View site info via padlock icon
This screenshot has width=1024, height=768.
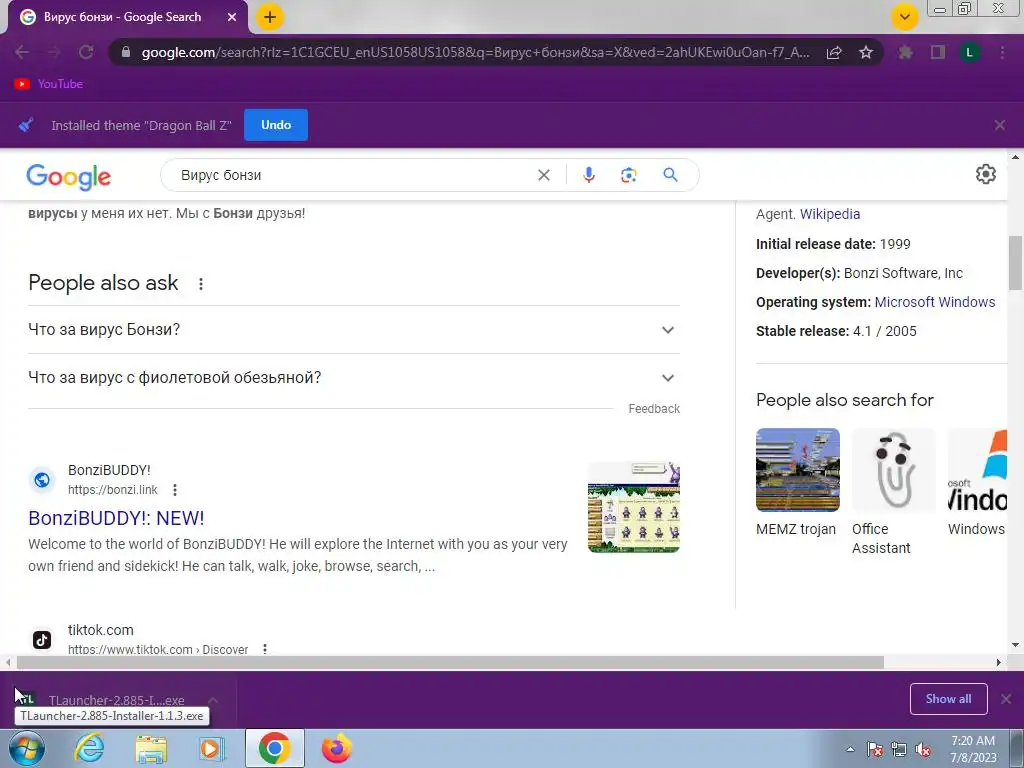pyautogui.click(x=126, y=52)
